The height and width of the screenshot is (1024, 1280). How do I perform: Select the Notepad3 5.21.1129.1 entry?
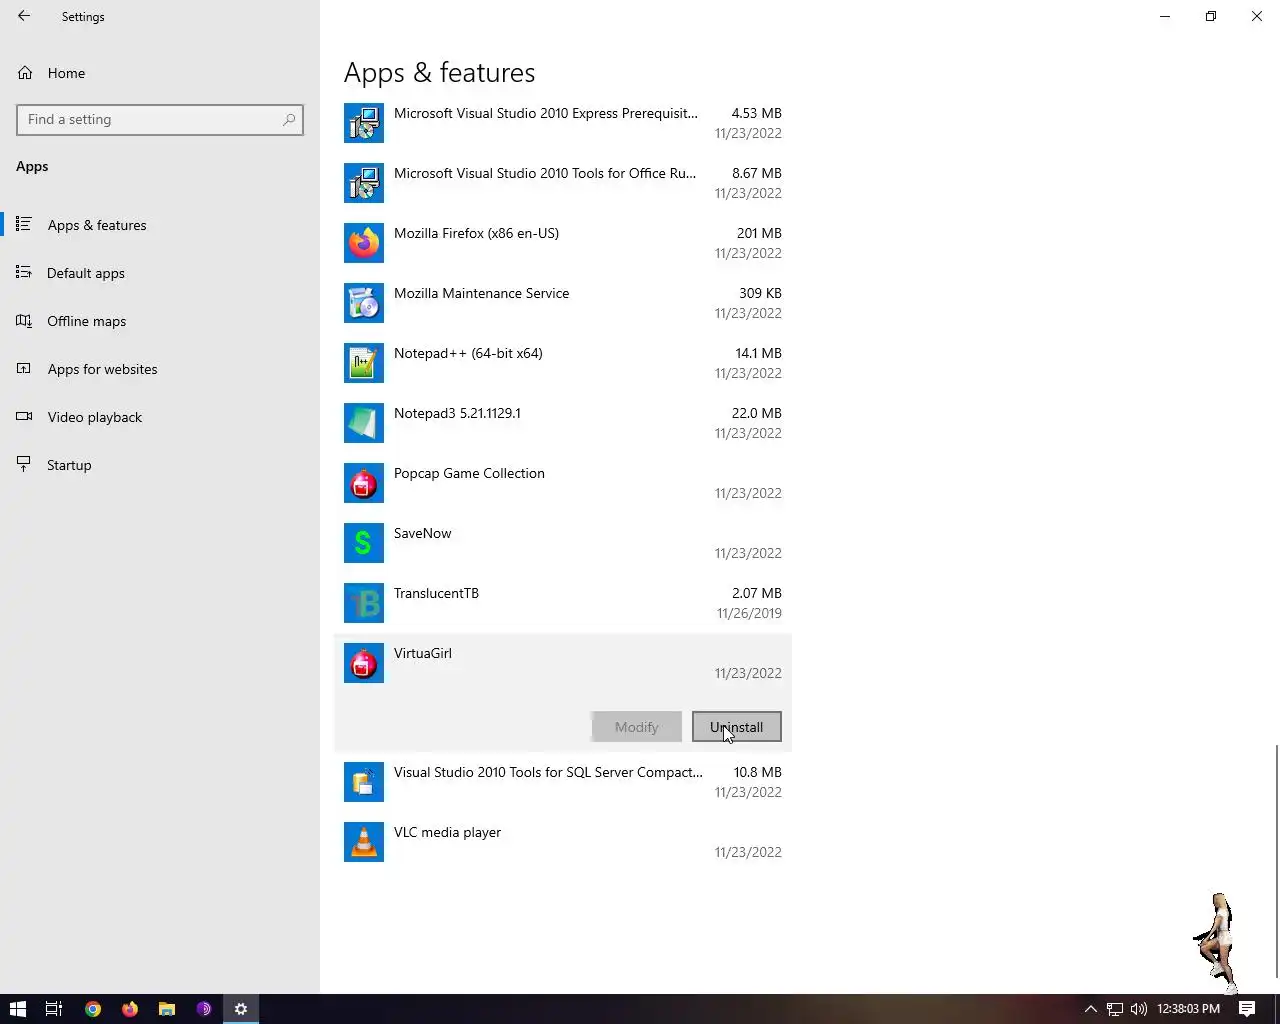(x=563, y=423)
